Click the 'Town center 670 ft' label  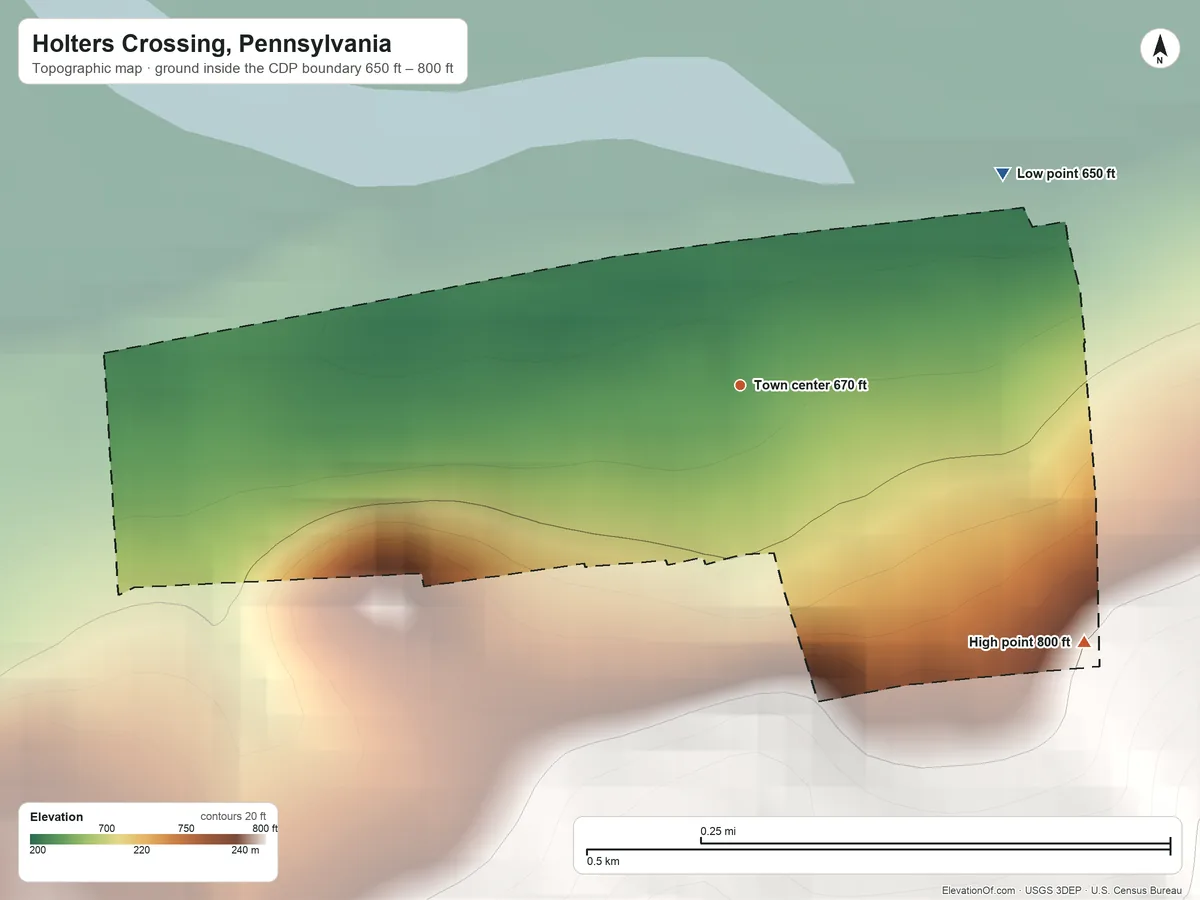pos(810,385)
